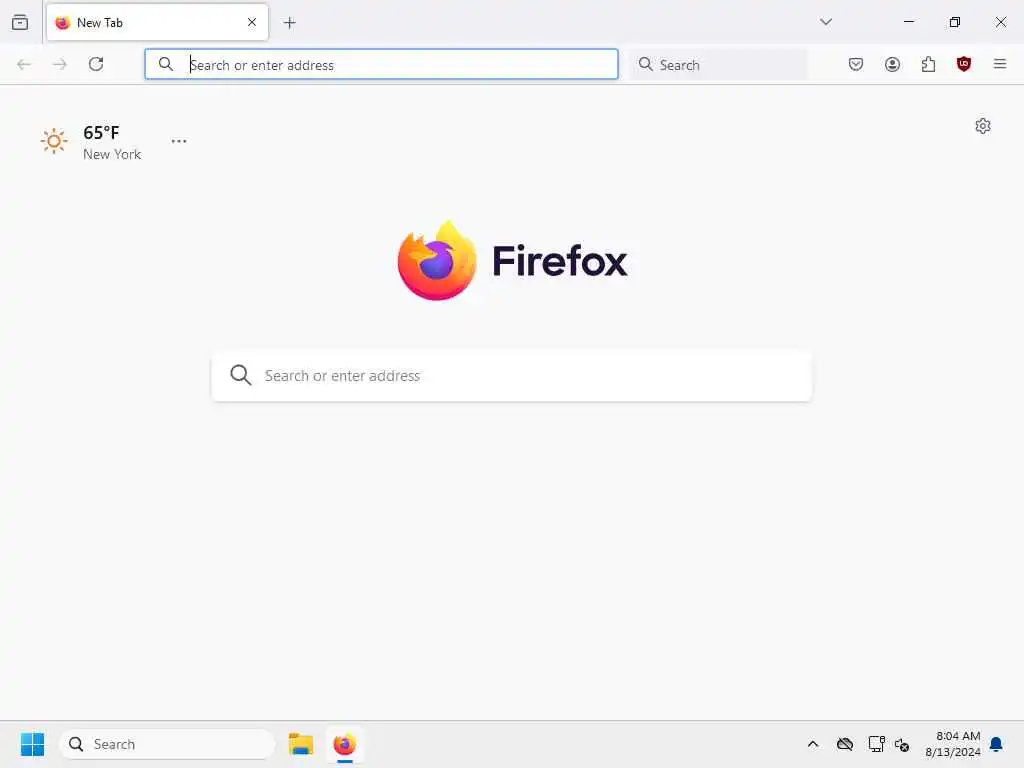Click the Firefox taskbar icon
The width and height of the screenshot is (1024, 768).
(345, 744)
